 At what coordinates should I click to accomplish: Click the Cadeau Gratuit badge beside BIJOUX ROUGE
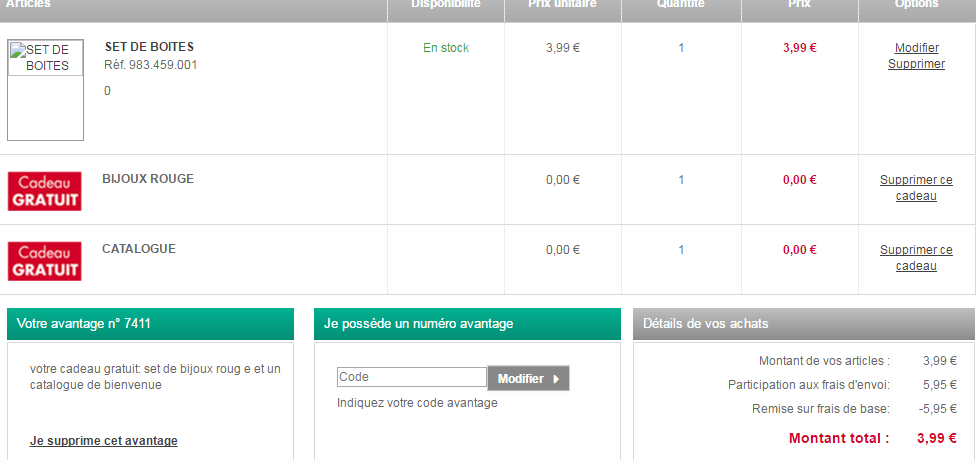(45, 190)
